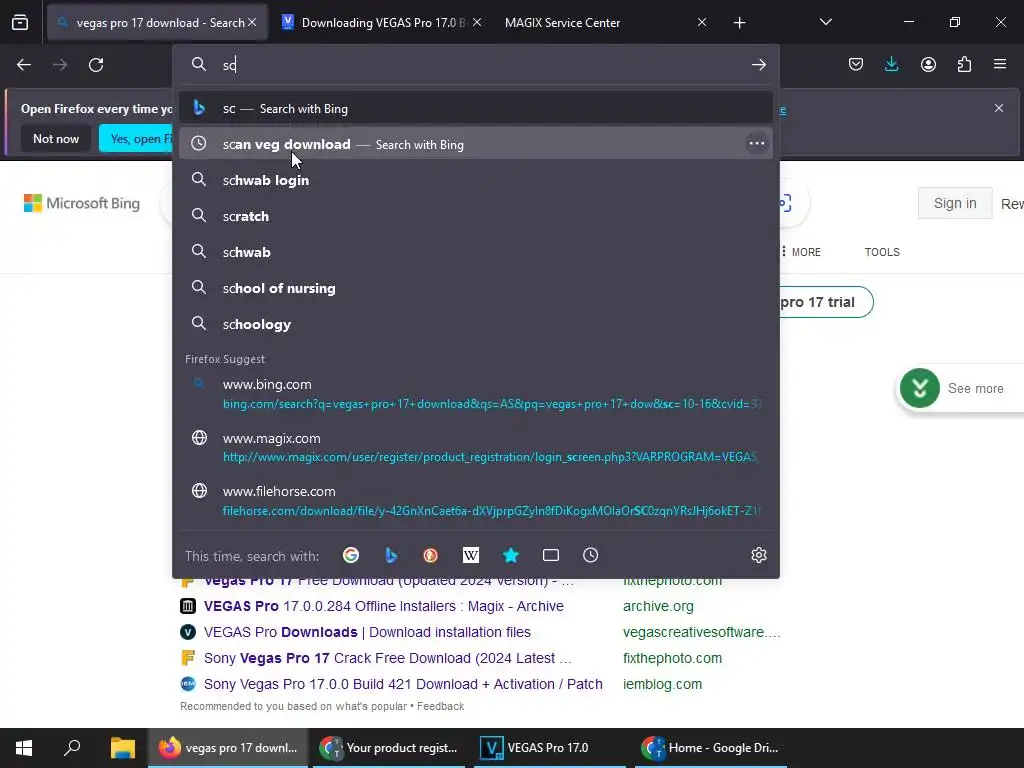Switch to Downloading VEGAS Pro 17.0 tab
The height and width of the screenshot is (768, 1024).
(382, 23)
